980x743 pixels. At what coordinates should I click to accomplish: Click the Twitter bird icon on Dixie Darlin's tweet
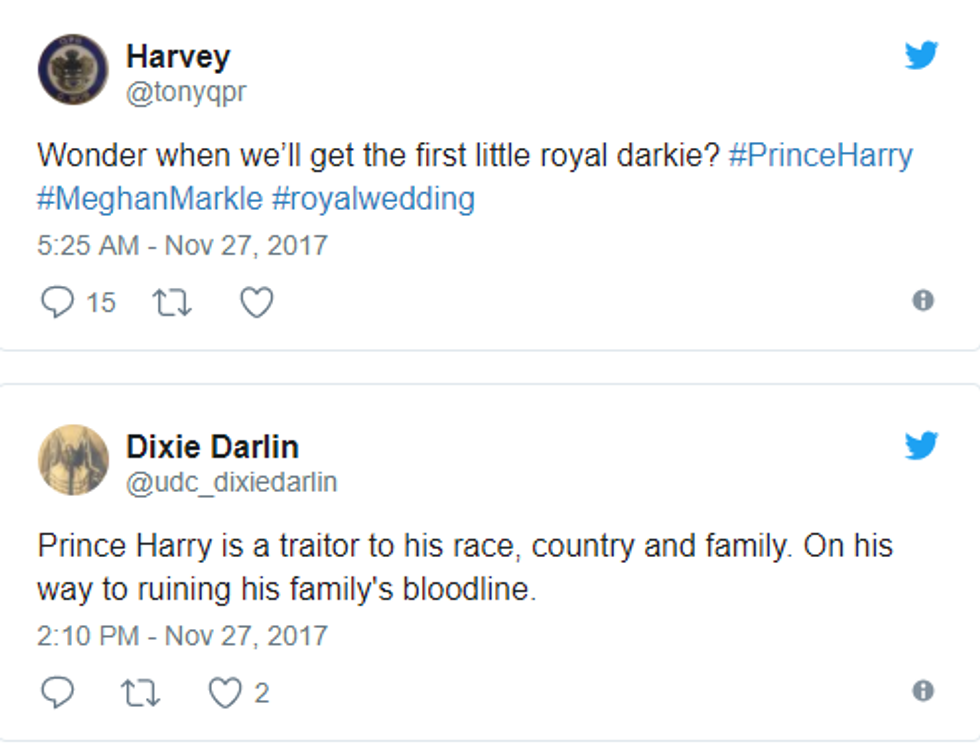921,445
